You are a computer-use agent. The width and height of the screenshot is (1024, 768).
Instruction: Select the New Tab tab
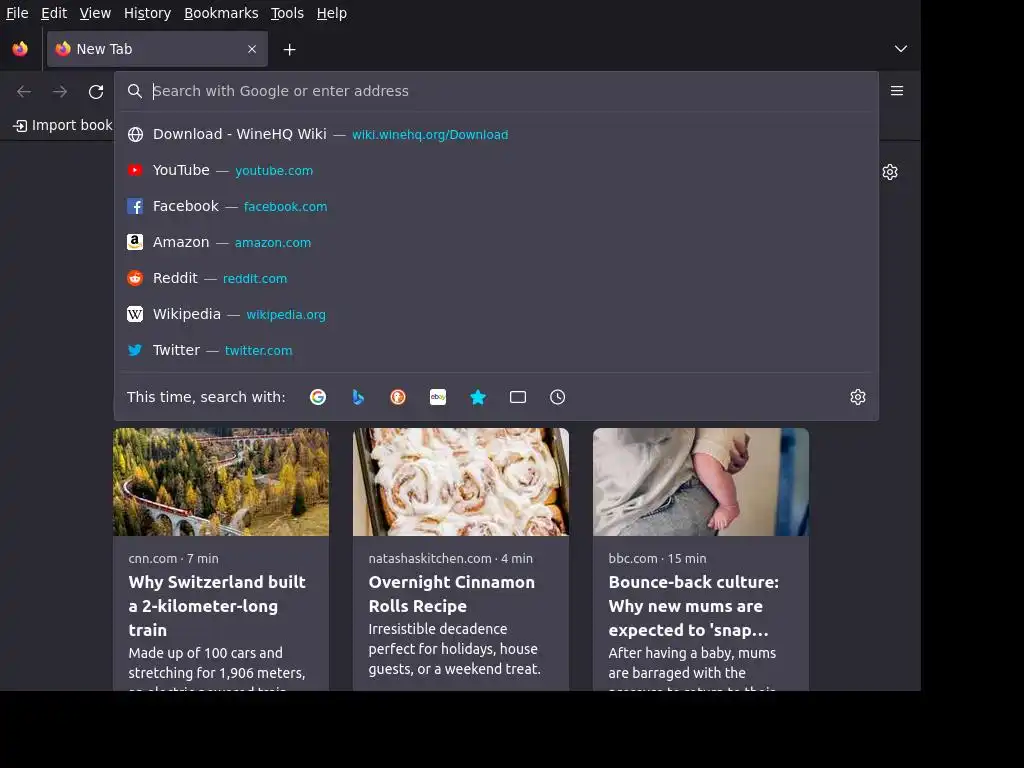click(x=157, y=49)
